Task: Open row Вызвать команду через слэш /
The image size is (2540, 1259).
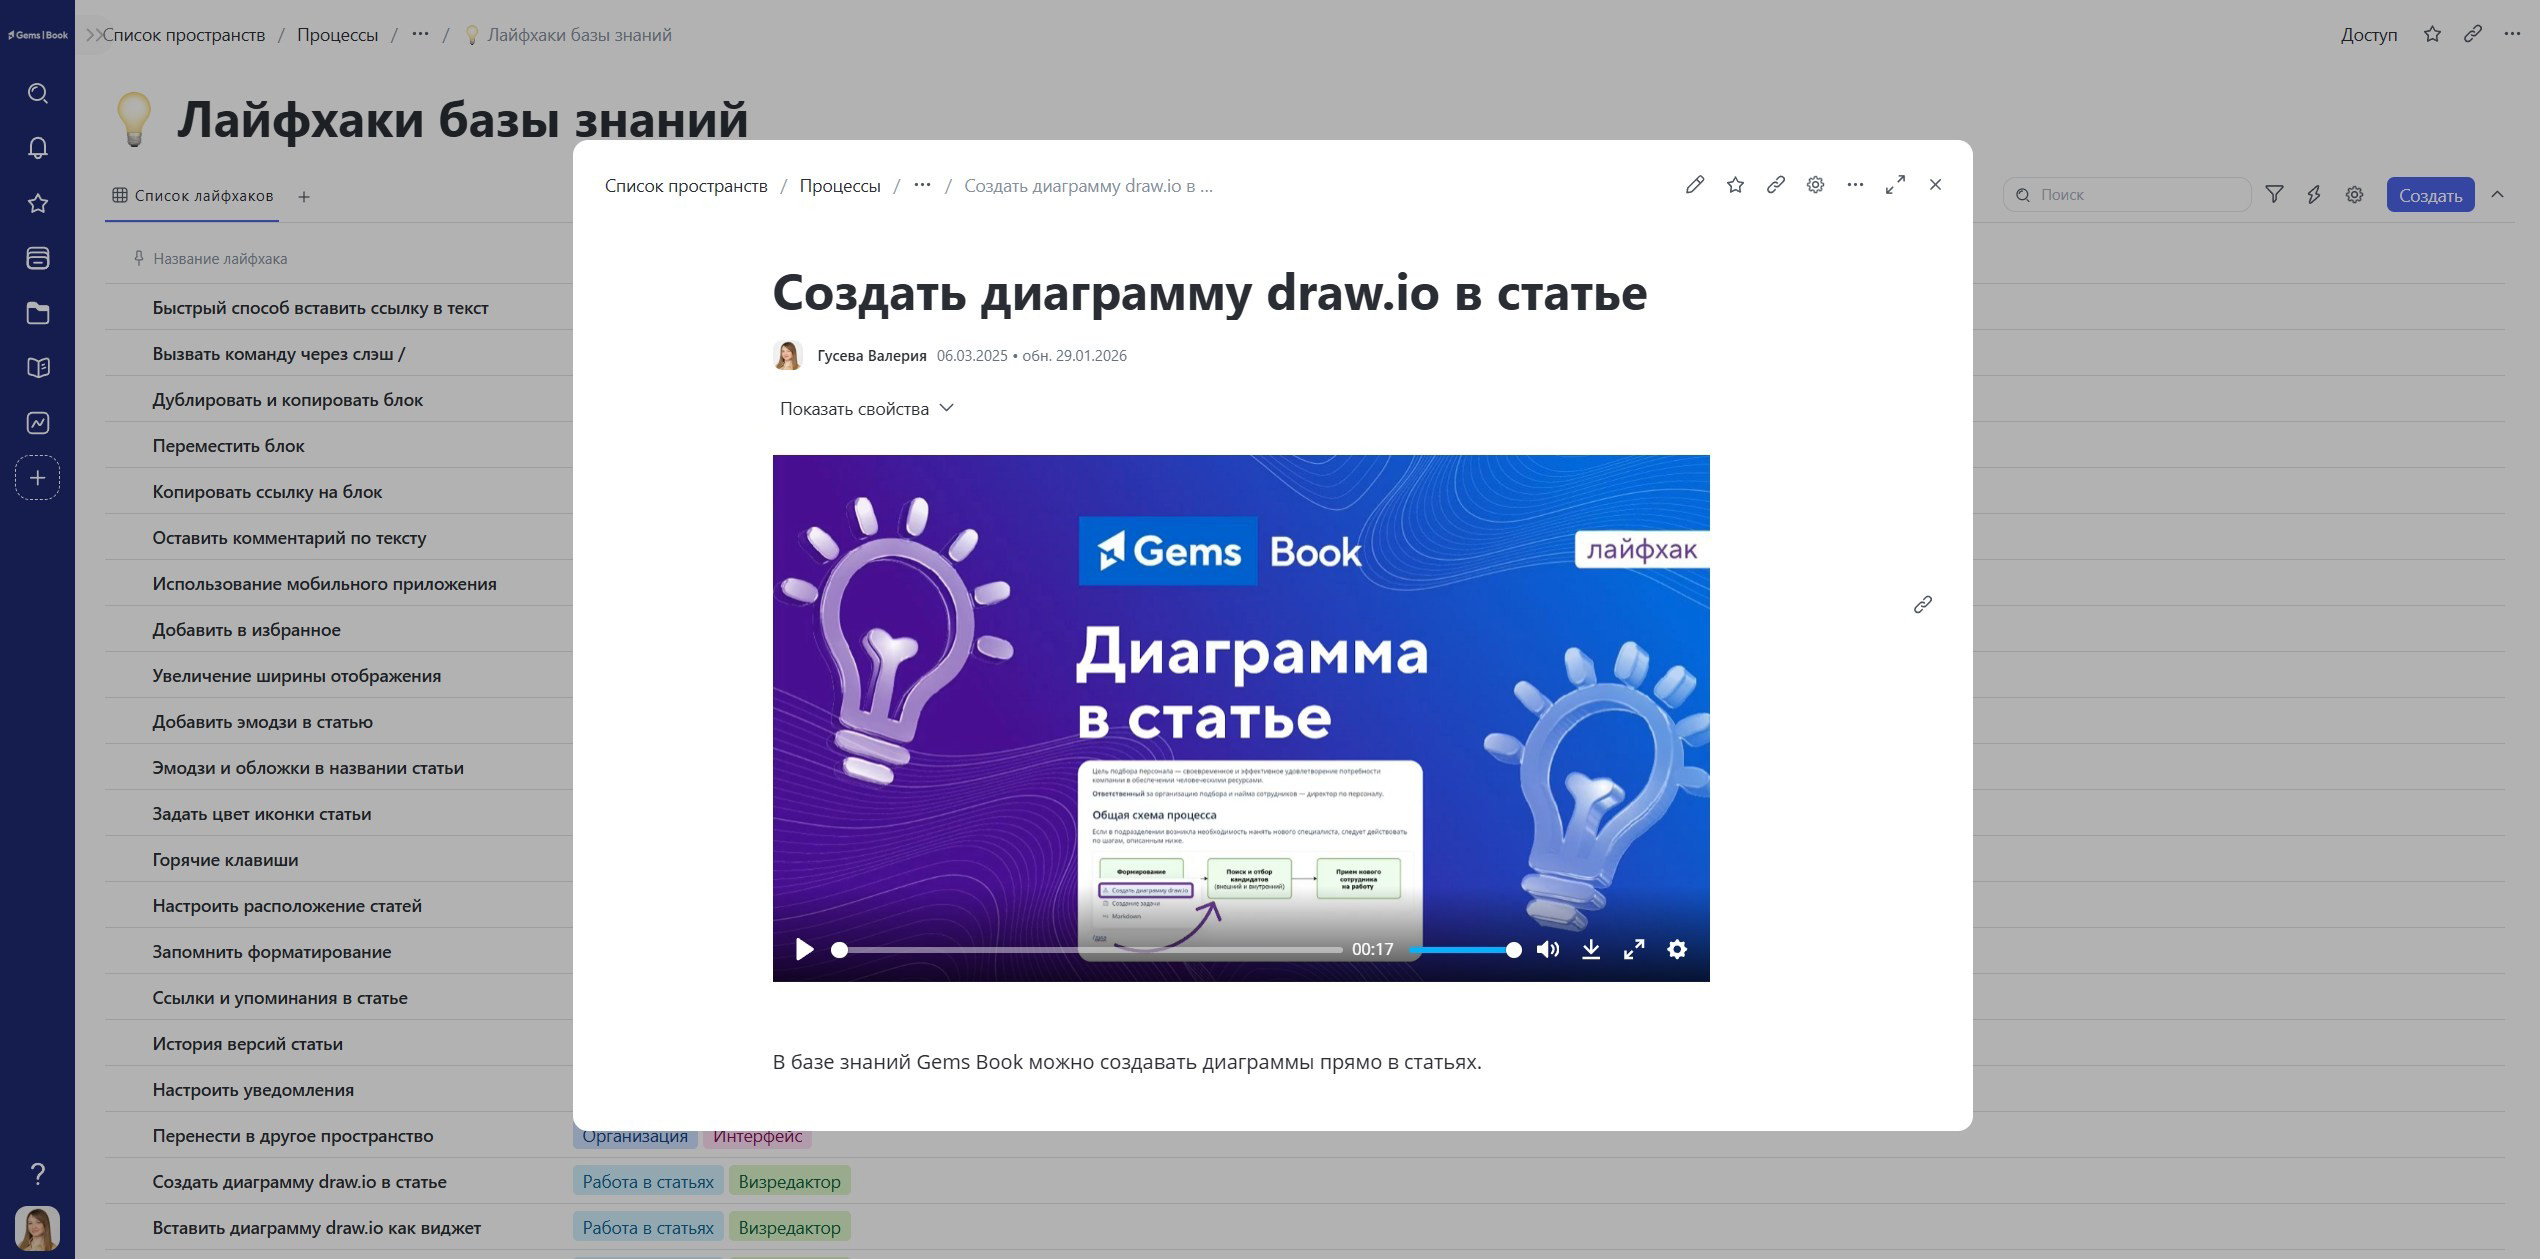Action: (x=279, y=354)
